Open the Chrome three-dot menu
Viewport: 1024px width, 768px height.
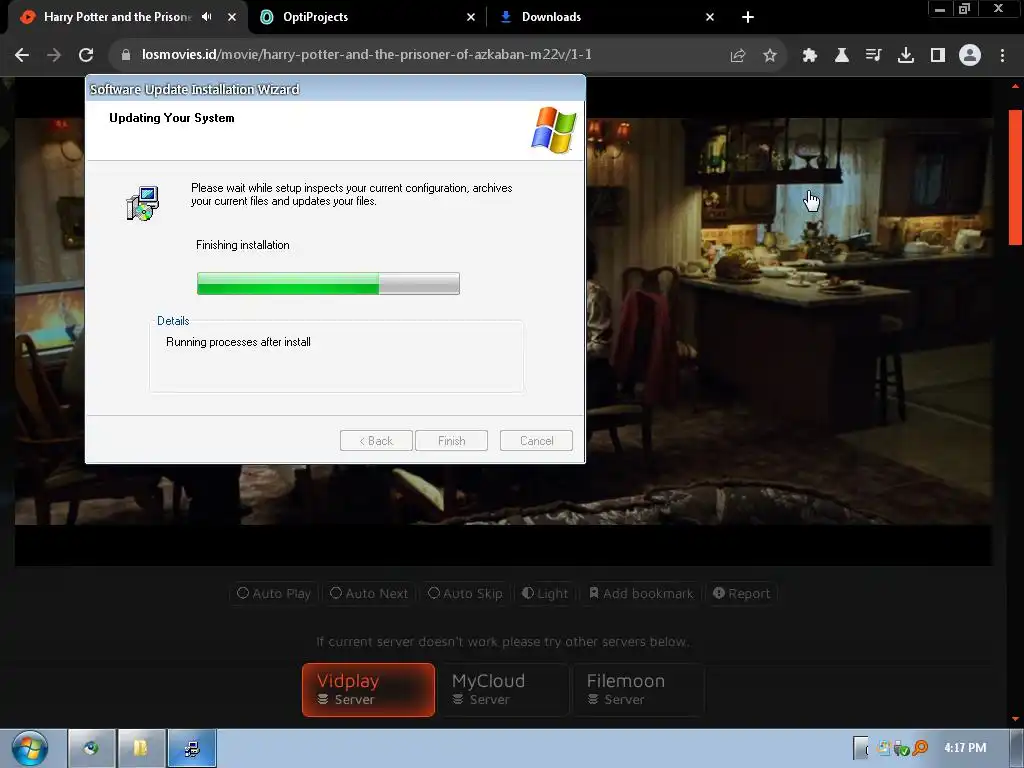1002,55
